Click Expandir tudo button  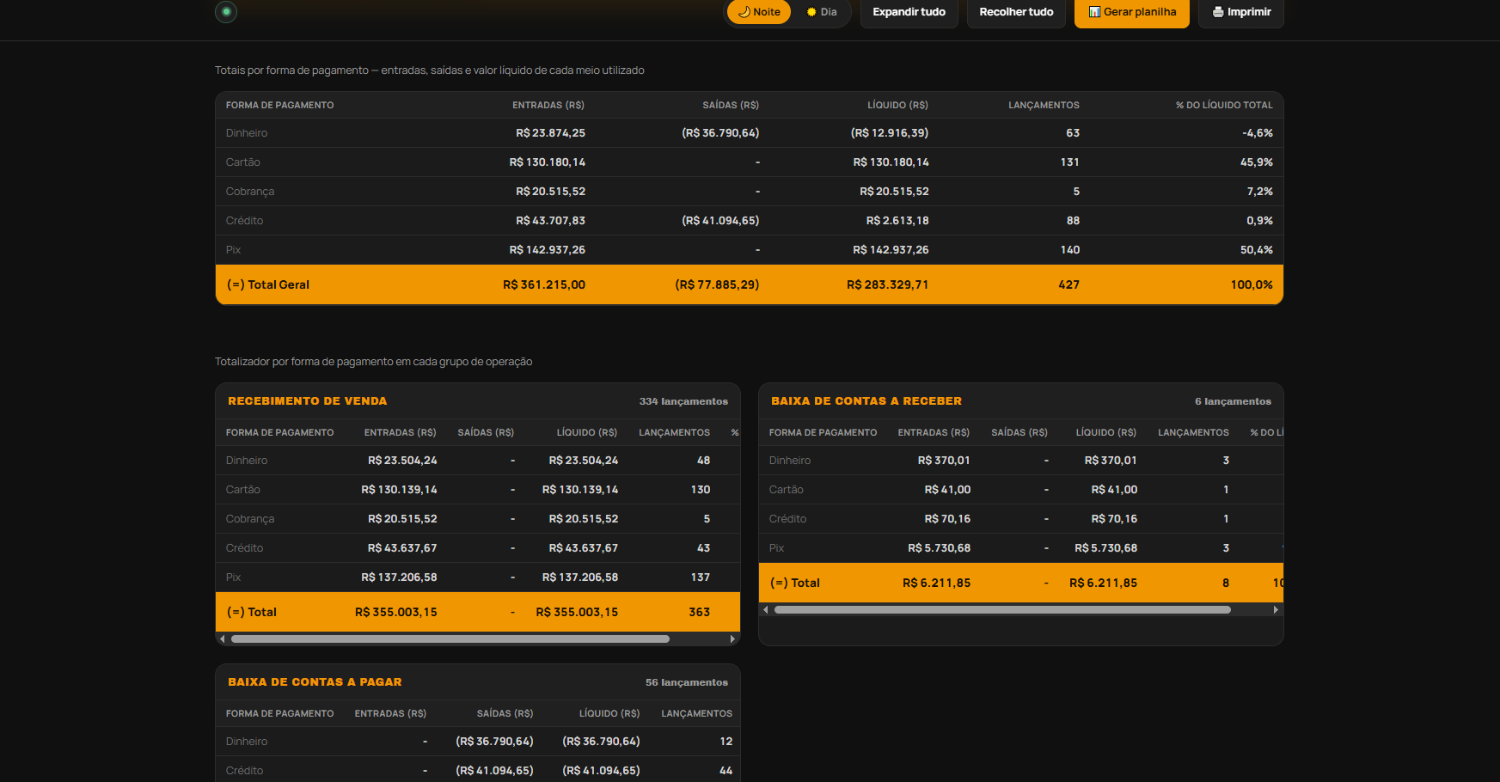click(x=909, y=12)
